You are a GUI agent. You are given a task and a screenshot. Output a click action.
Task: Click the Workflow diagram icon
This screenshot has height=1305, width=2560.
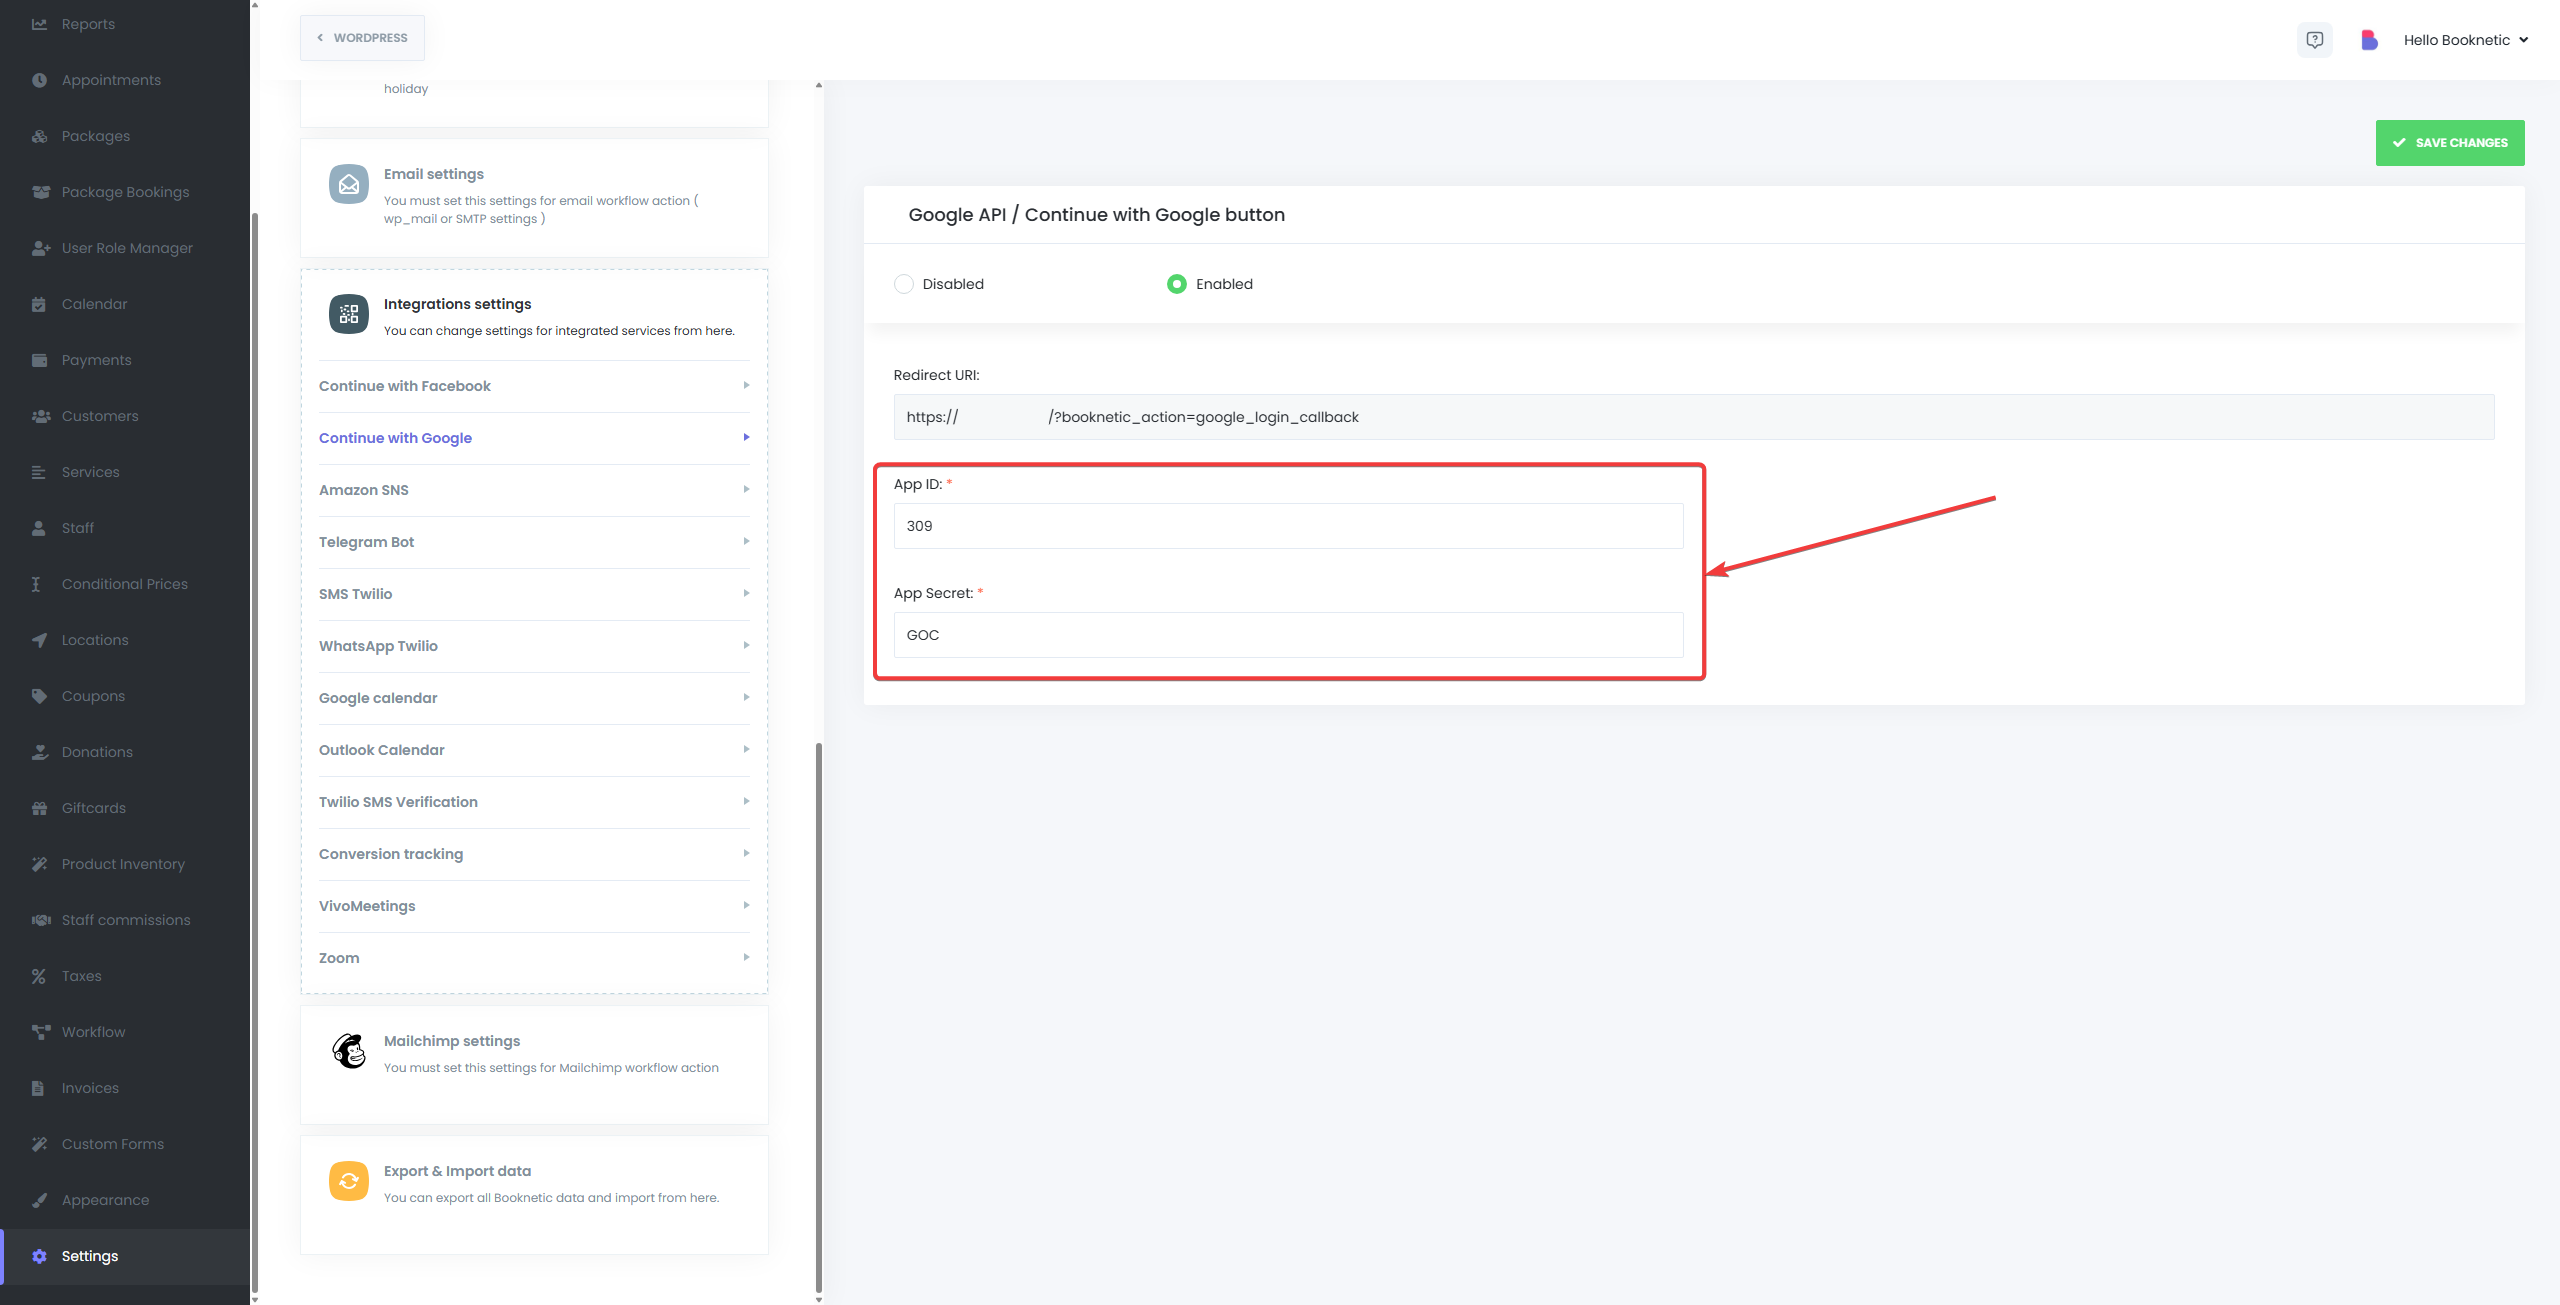tap(40, 1032)
